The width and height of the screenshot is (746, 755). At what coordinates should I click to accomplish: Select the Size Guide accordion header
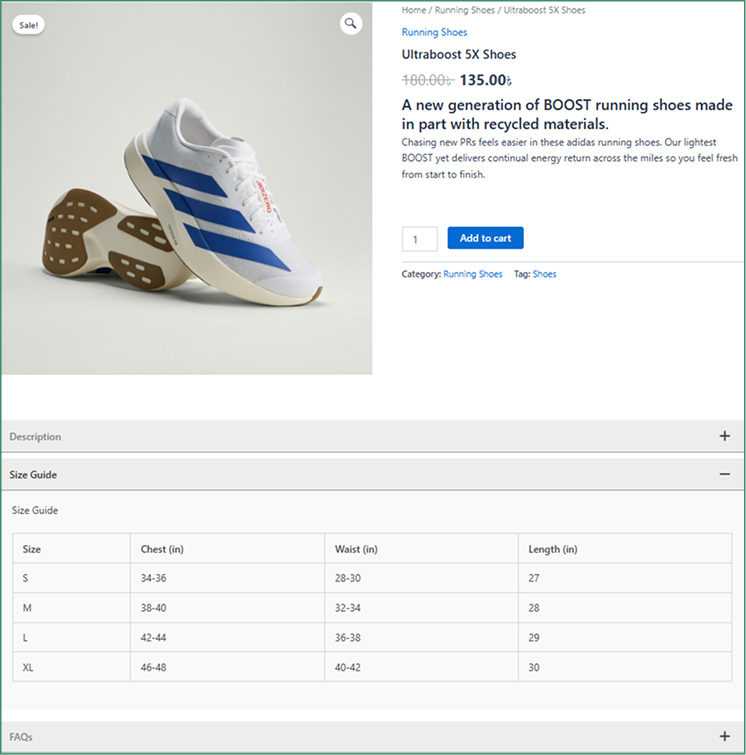coord(372,474)
